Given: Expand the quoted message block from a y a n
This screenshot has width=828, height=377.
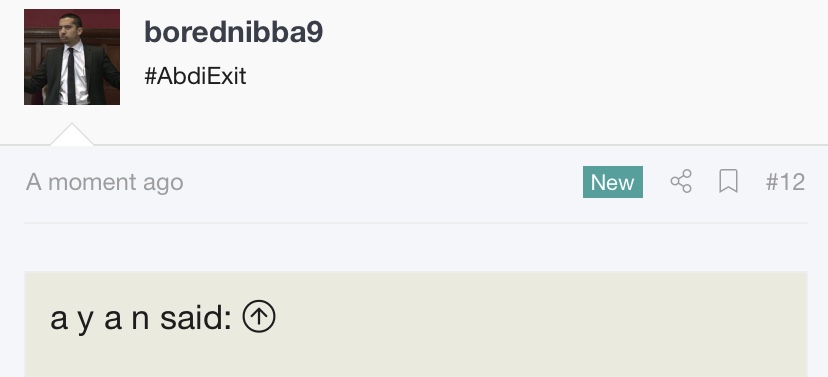Looking at the screenshot, I should (416, 324).
